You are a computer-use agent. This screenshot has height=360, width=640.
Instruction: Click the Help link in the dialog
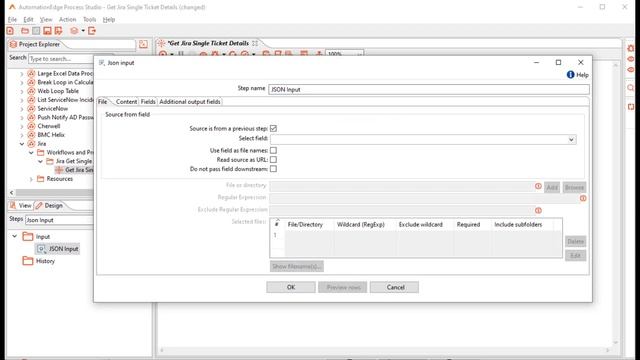[x=582, y=75]
